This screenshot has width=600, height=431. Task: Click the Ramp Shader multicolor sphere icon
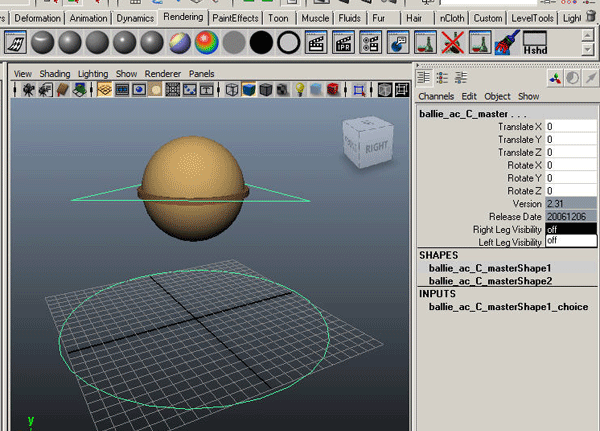pos(179,42)
